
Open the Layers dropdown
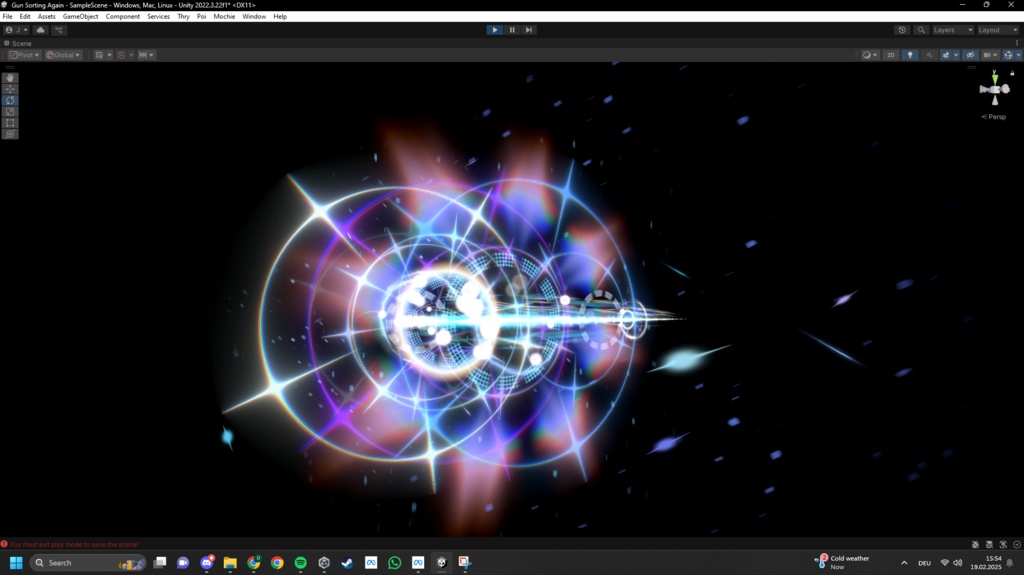[953, 30]
